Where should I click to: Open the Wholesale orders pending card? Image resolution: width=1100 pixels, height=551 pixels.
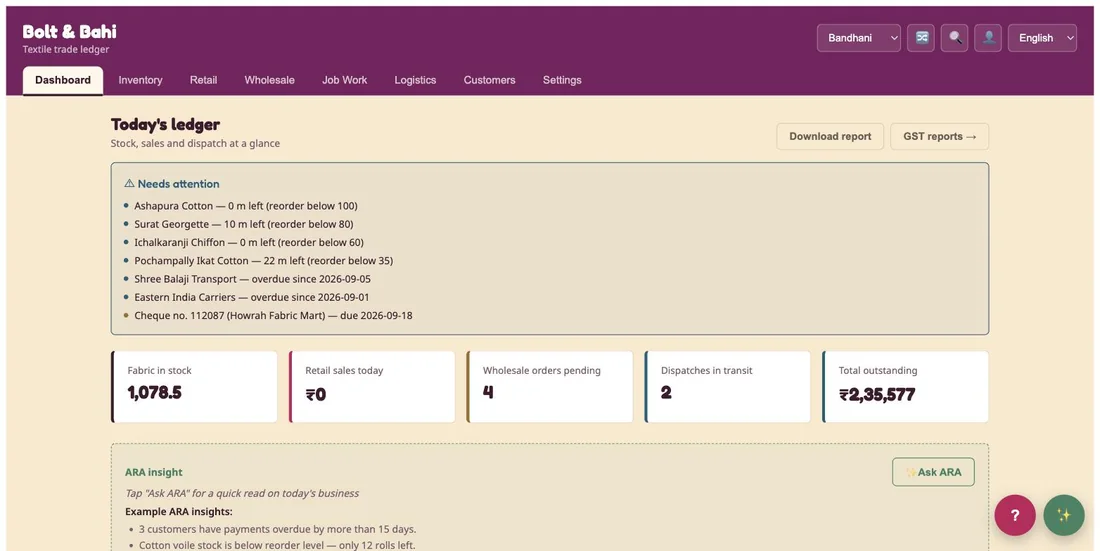(549, 387)
